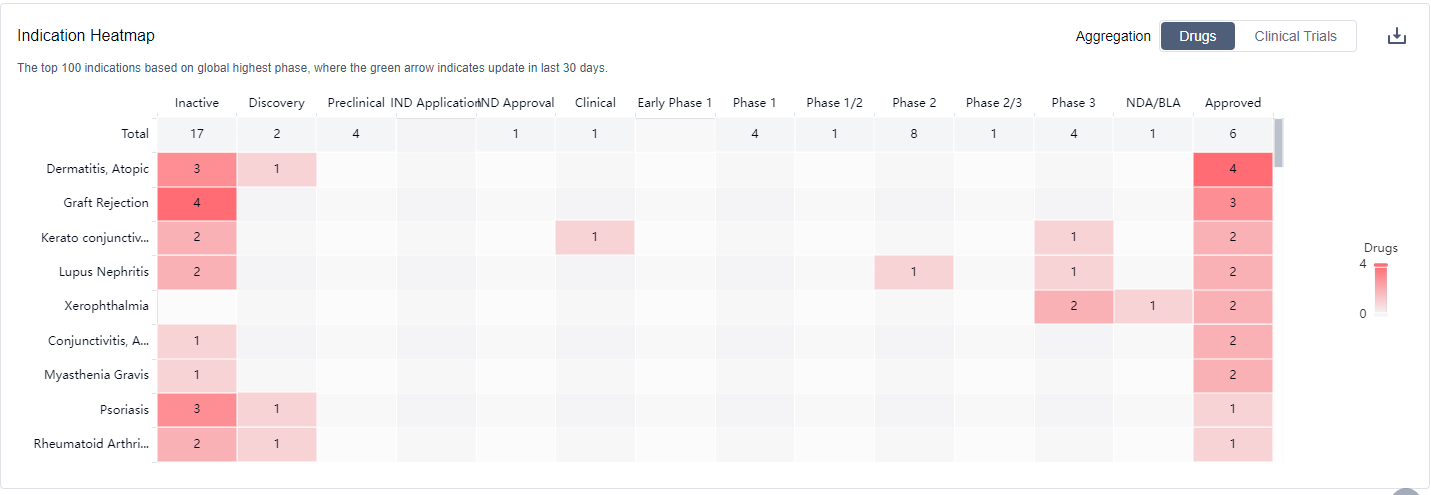This screenshot has width=1431, height=495.
Task: Click Graft Rejection Inactive cell with 4
Action: click(x=196, y=203)
